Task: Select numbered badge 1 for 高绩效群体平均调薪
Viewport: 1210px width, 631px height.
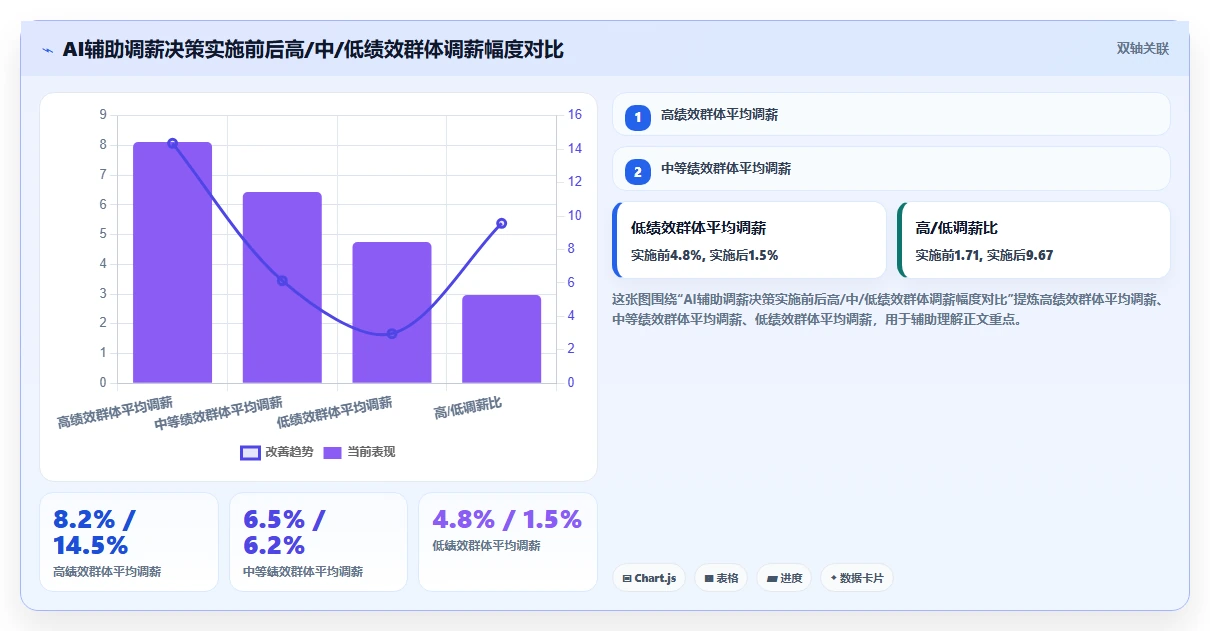Action: point(638,116)
